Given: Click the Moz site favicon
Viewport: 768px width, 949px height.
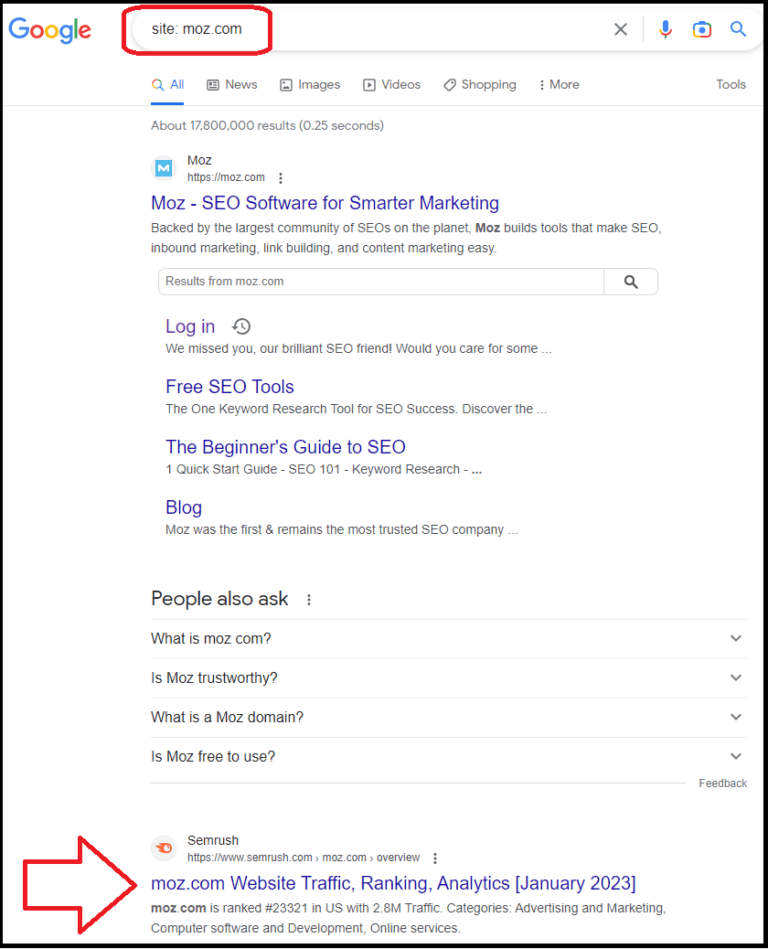Looking at the screenshot, I should click(162, 167).
